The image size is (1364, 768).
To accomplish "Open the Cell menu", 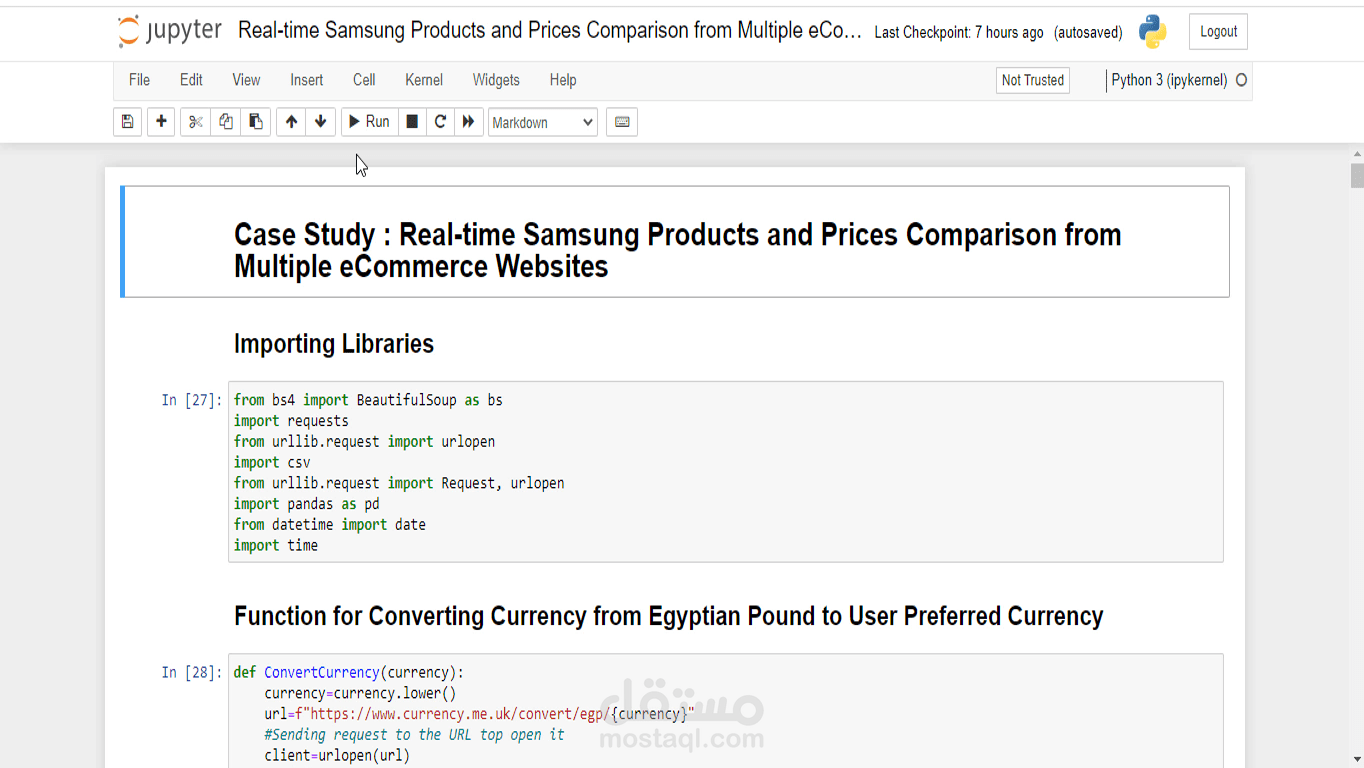I will click(364, 80).
